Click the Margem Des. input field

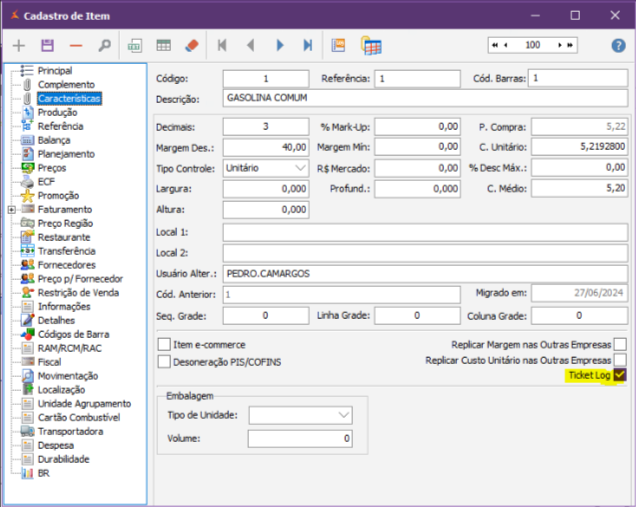click(265, 147)
